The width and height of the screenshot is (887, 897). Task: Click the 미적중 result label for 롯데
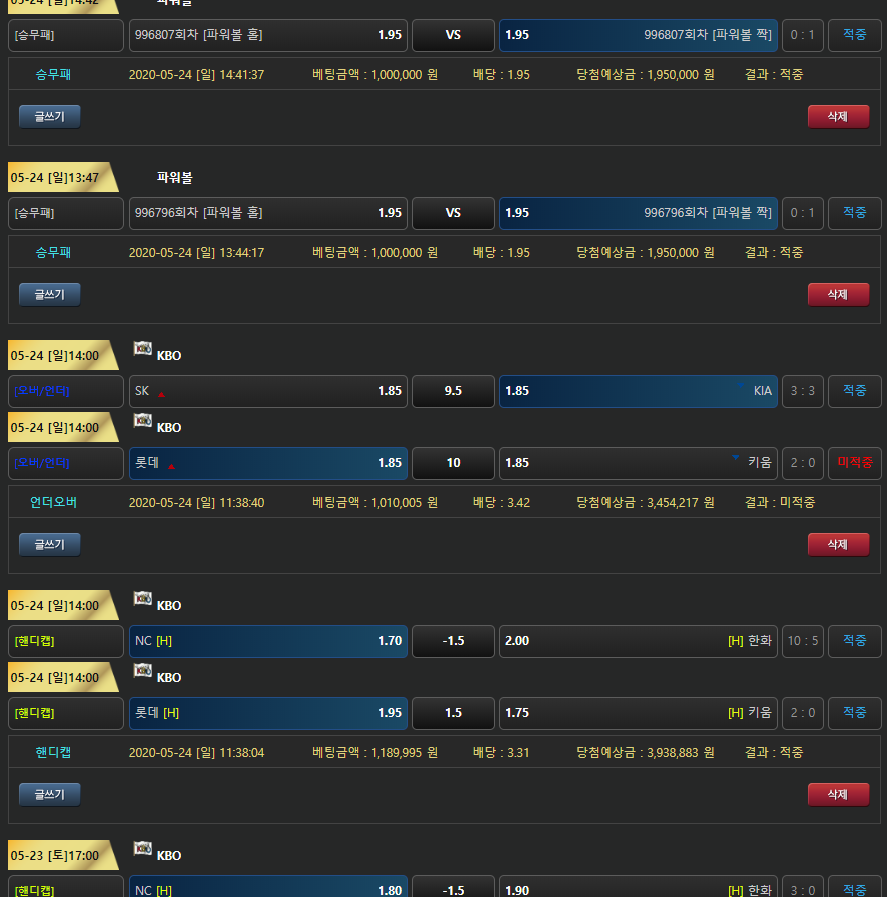coord(855,463)
